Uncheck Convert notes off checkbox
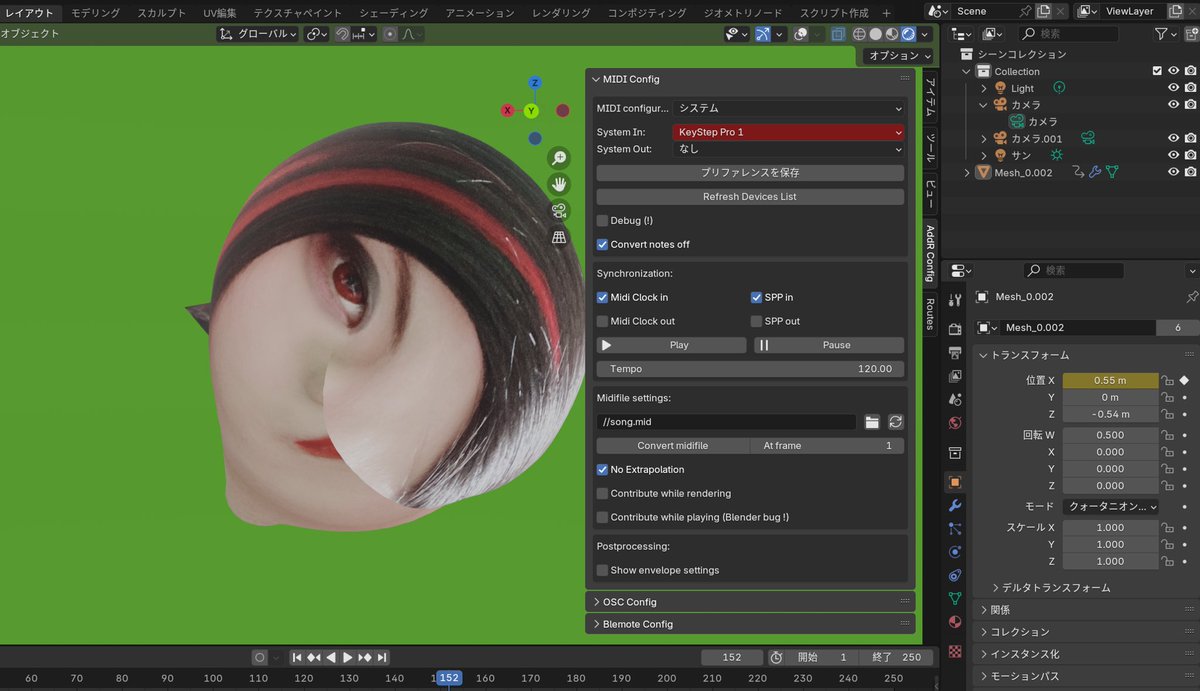 click(602, 244)
